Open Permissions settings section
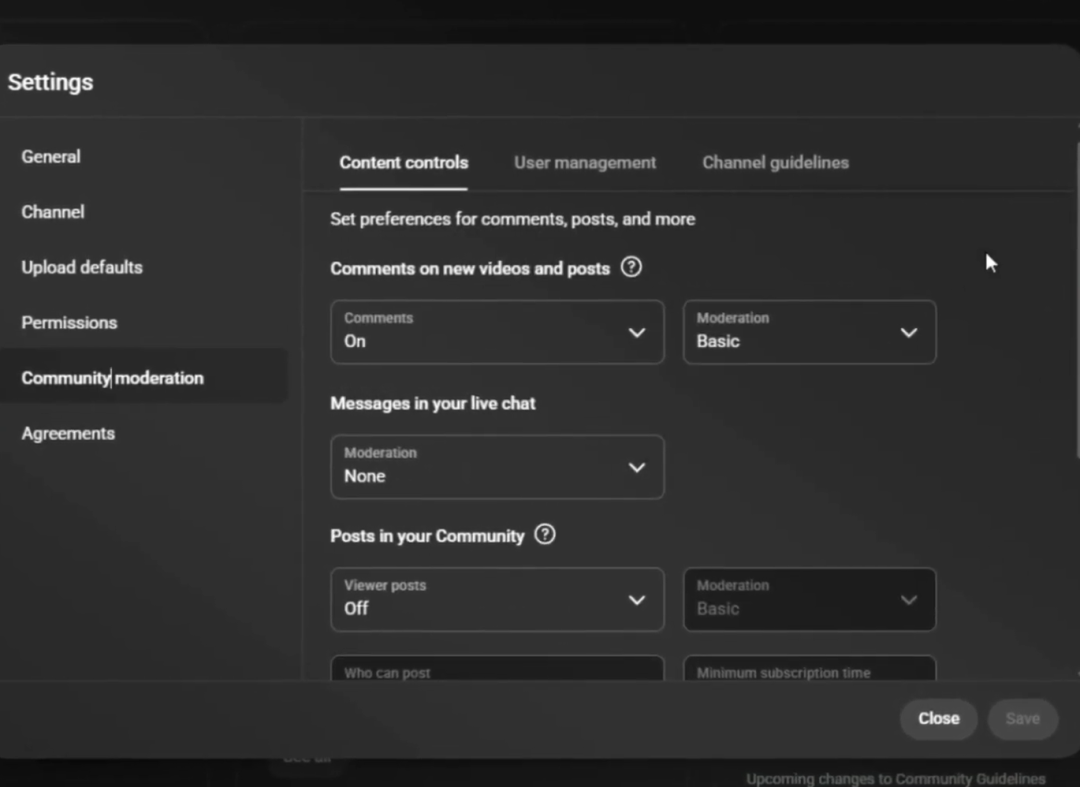The image size is (1080, 787). 69,322
